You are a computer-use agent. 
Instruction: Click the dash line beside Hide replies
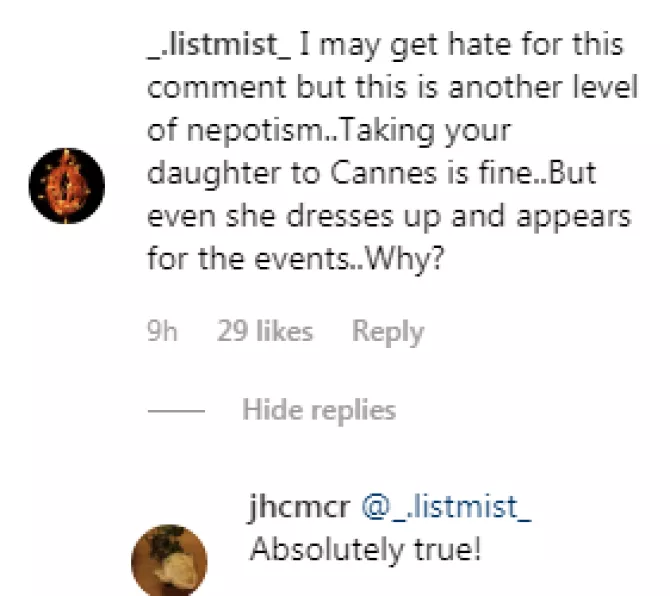click(x=176, y=411)
